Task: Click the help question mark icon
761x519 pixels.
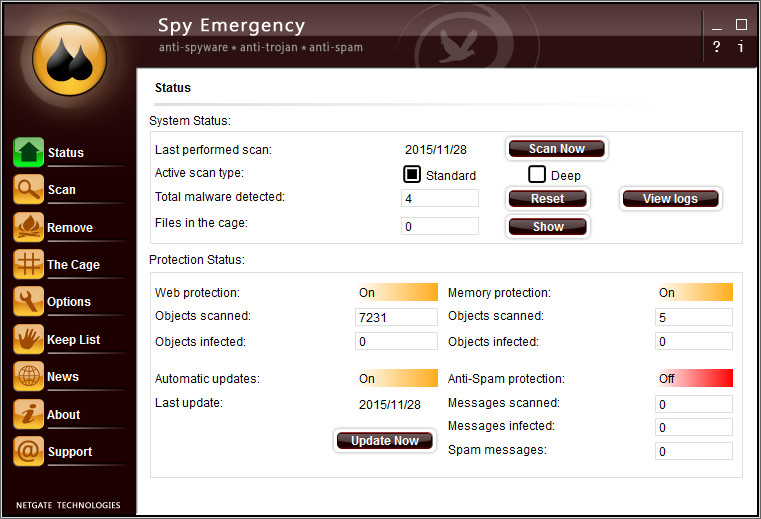Action: point(716,47)
